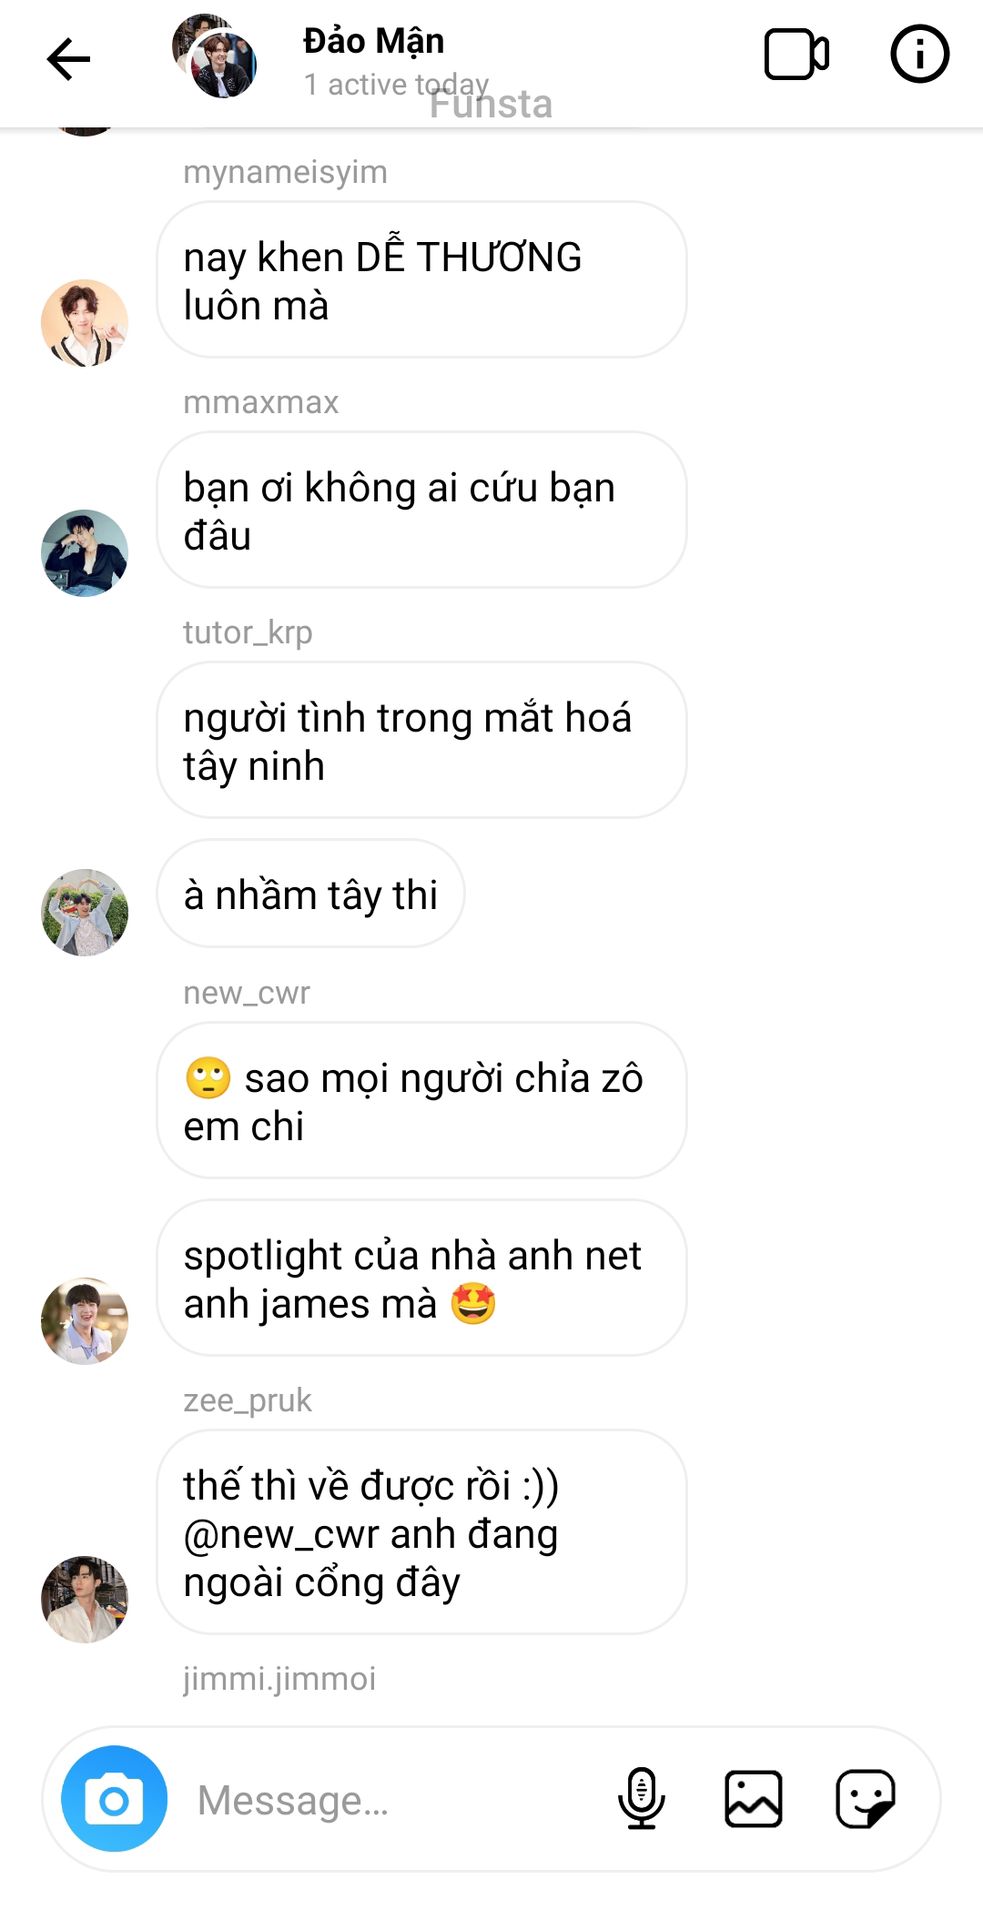983x1920 pixels.
Task: Open the sticker picker icon
Action: (865, 1798)
